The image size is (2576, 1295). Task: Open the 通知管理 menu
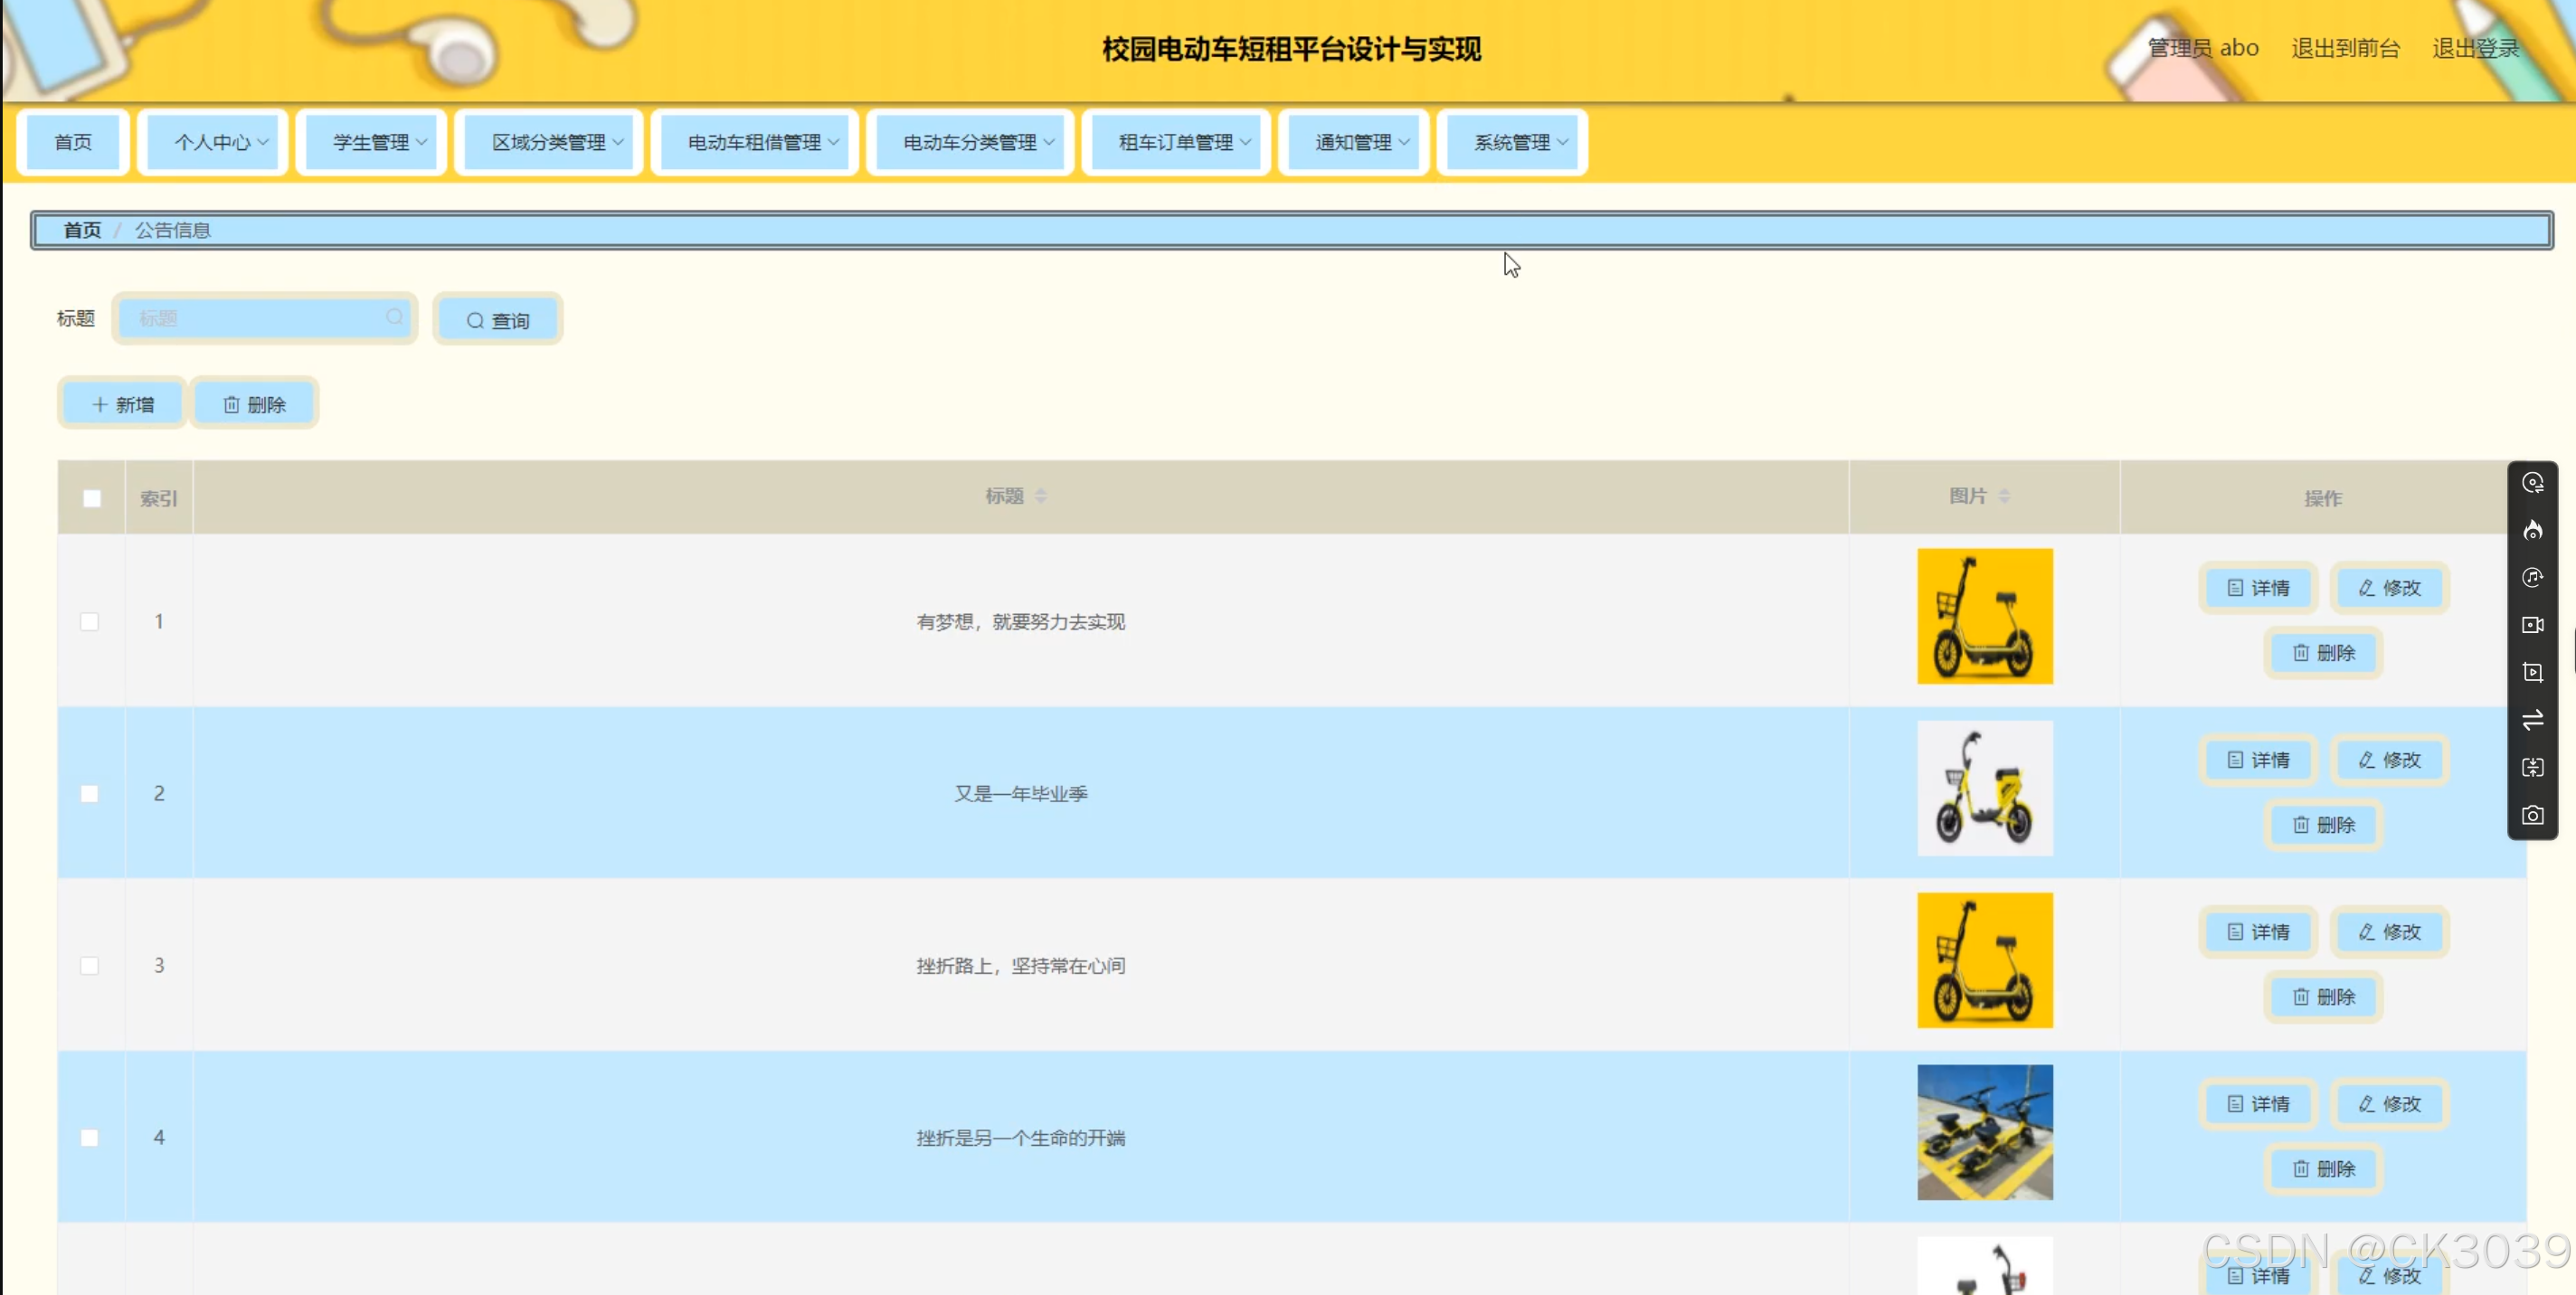pyautogui.click(x=1354, y=143)
